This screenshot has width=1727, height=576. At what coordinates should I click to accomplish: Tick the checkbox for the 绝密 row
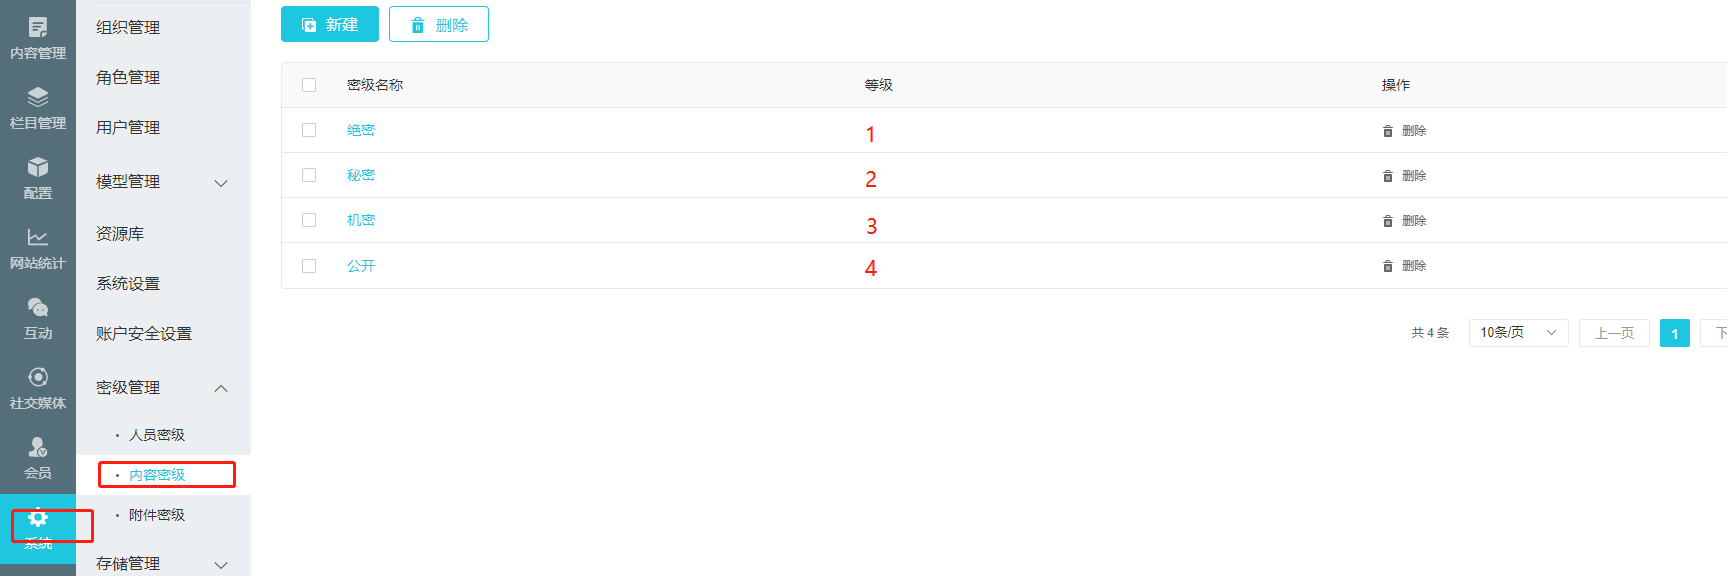[x=309, y=130]
